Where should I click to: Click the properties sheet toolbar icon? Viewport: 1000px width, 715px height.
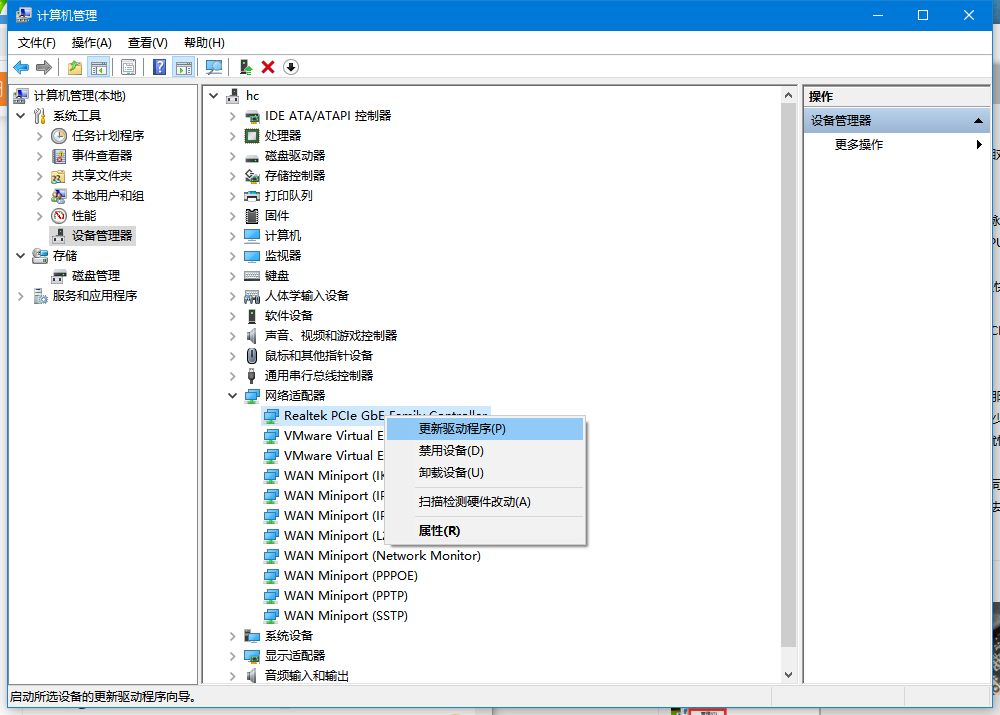pos(128,67)
